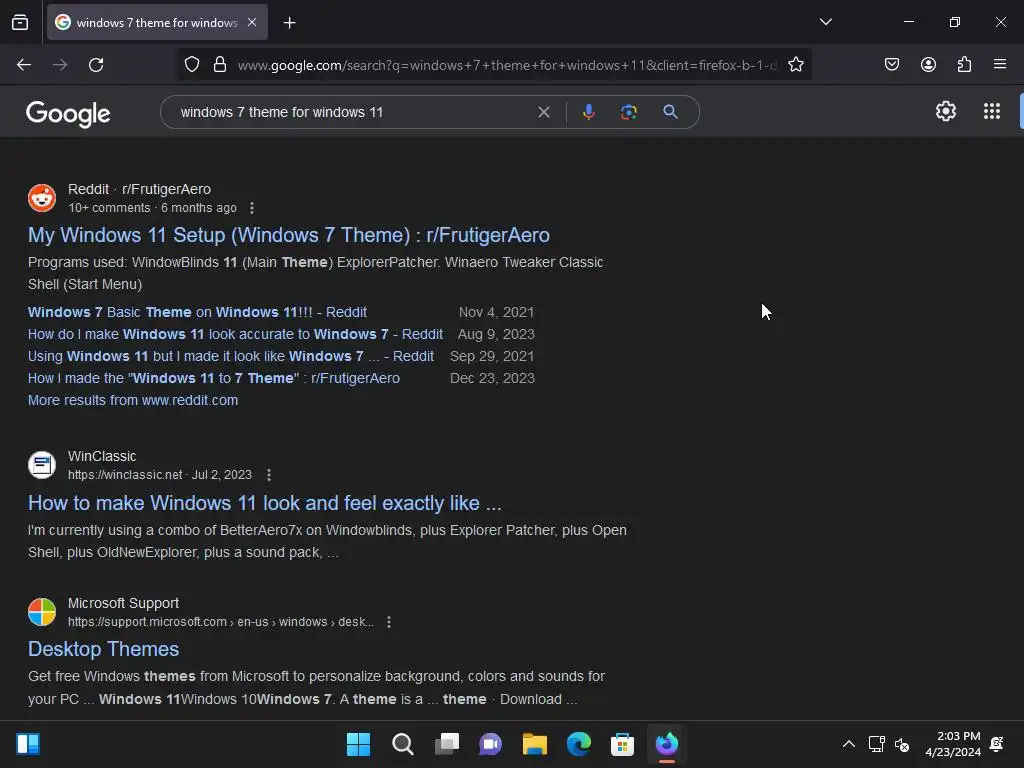The height and width of the screenshot is (768, 1024).
Task: Expand the list all tabs chevron
Action: 825,22
